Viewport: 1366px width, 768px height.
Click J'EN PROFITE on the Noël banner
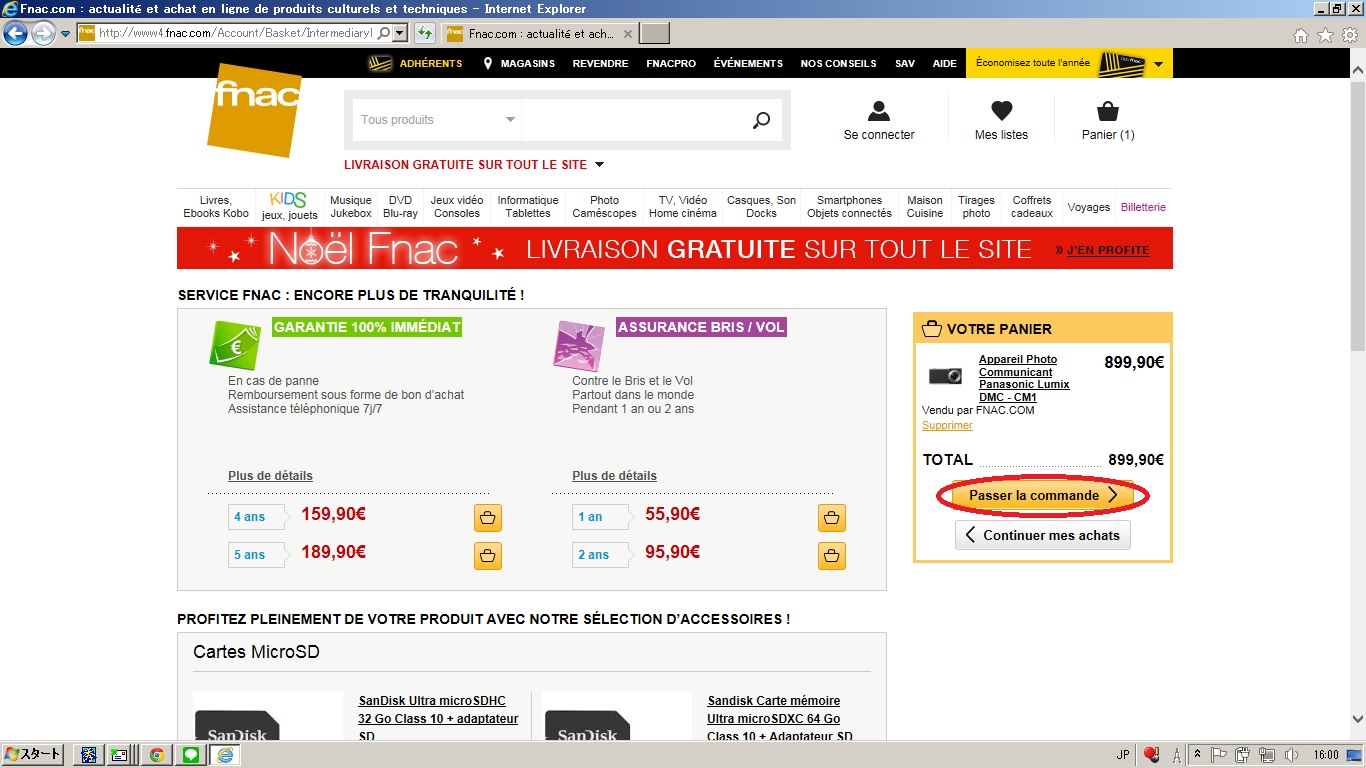(1108, 250)
